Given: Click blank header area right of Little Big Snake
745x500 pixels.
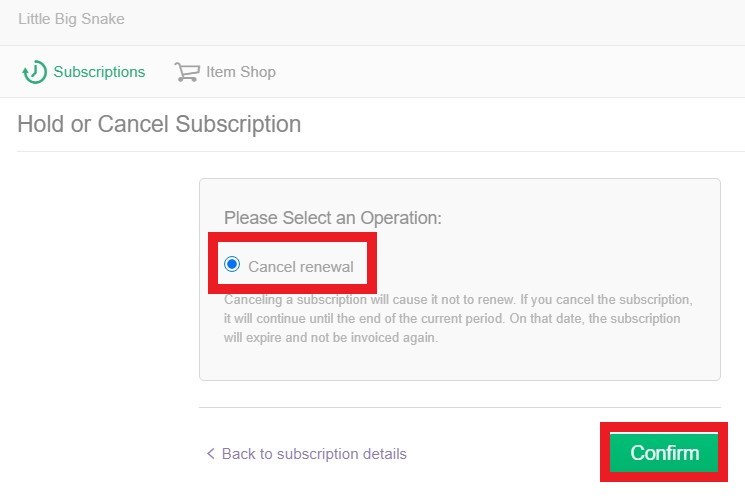Looking at the screenshot, I should [x=450, y=20].
